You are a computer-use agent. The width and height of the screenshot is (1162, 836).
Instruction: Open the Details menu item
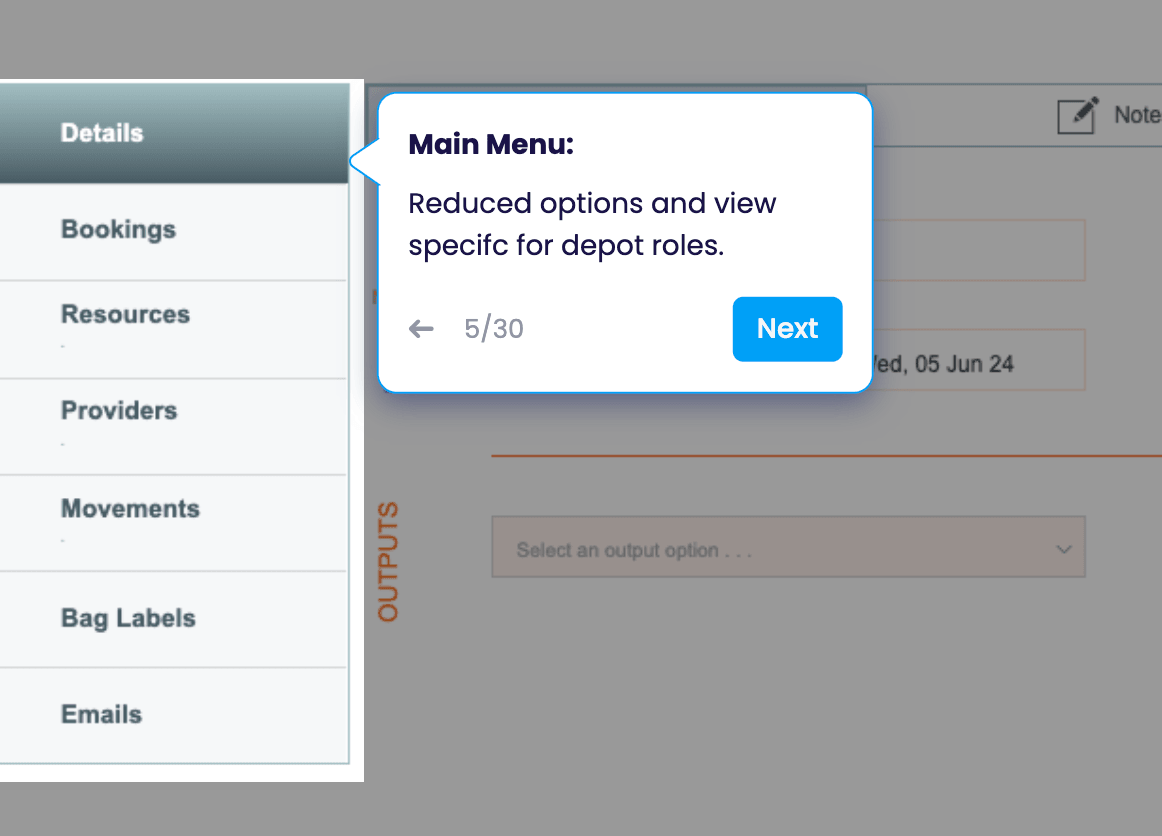coord(102,133)
